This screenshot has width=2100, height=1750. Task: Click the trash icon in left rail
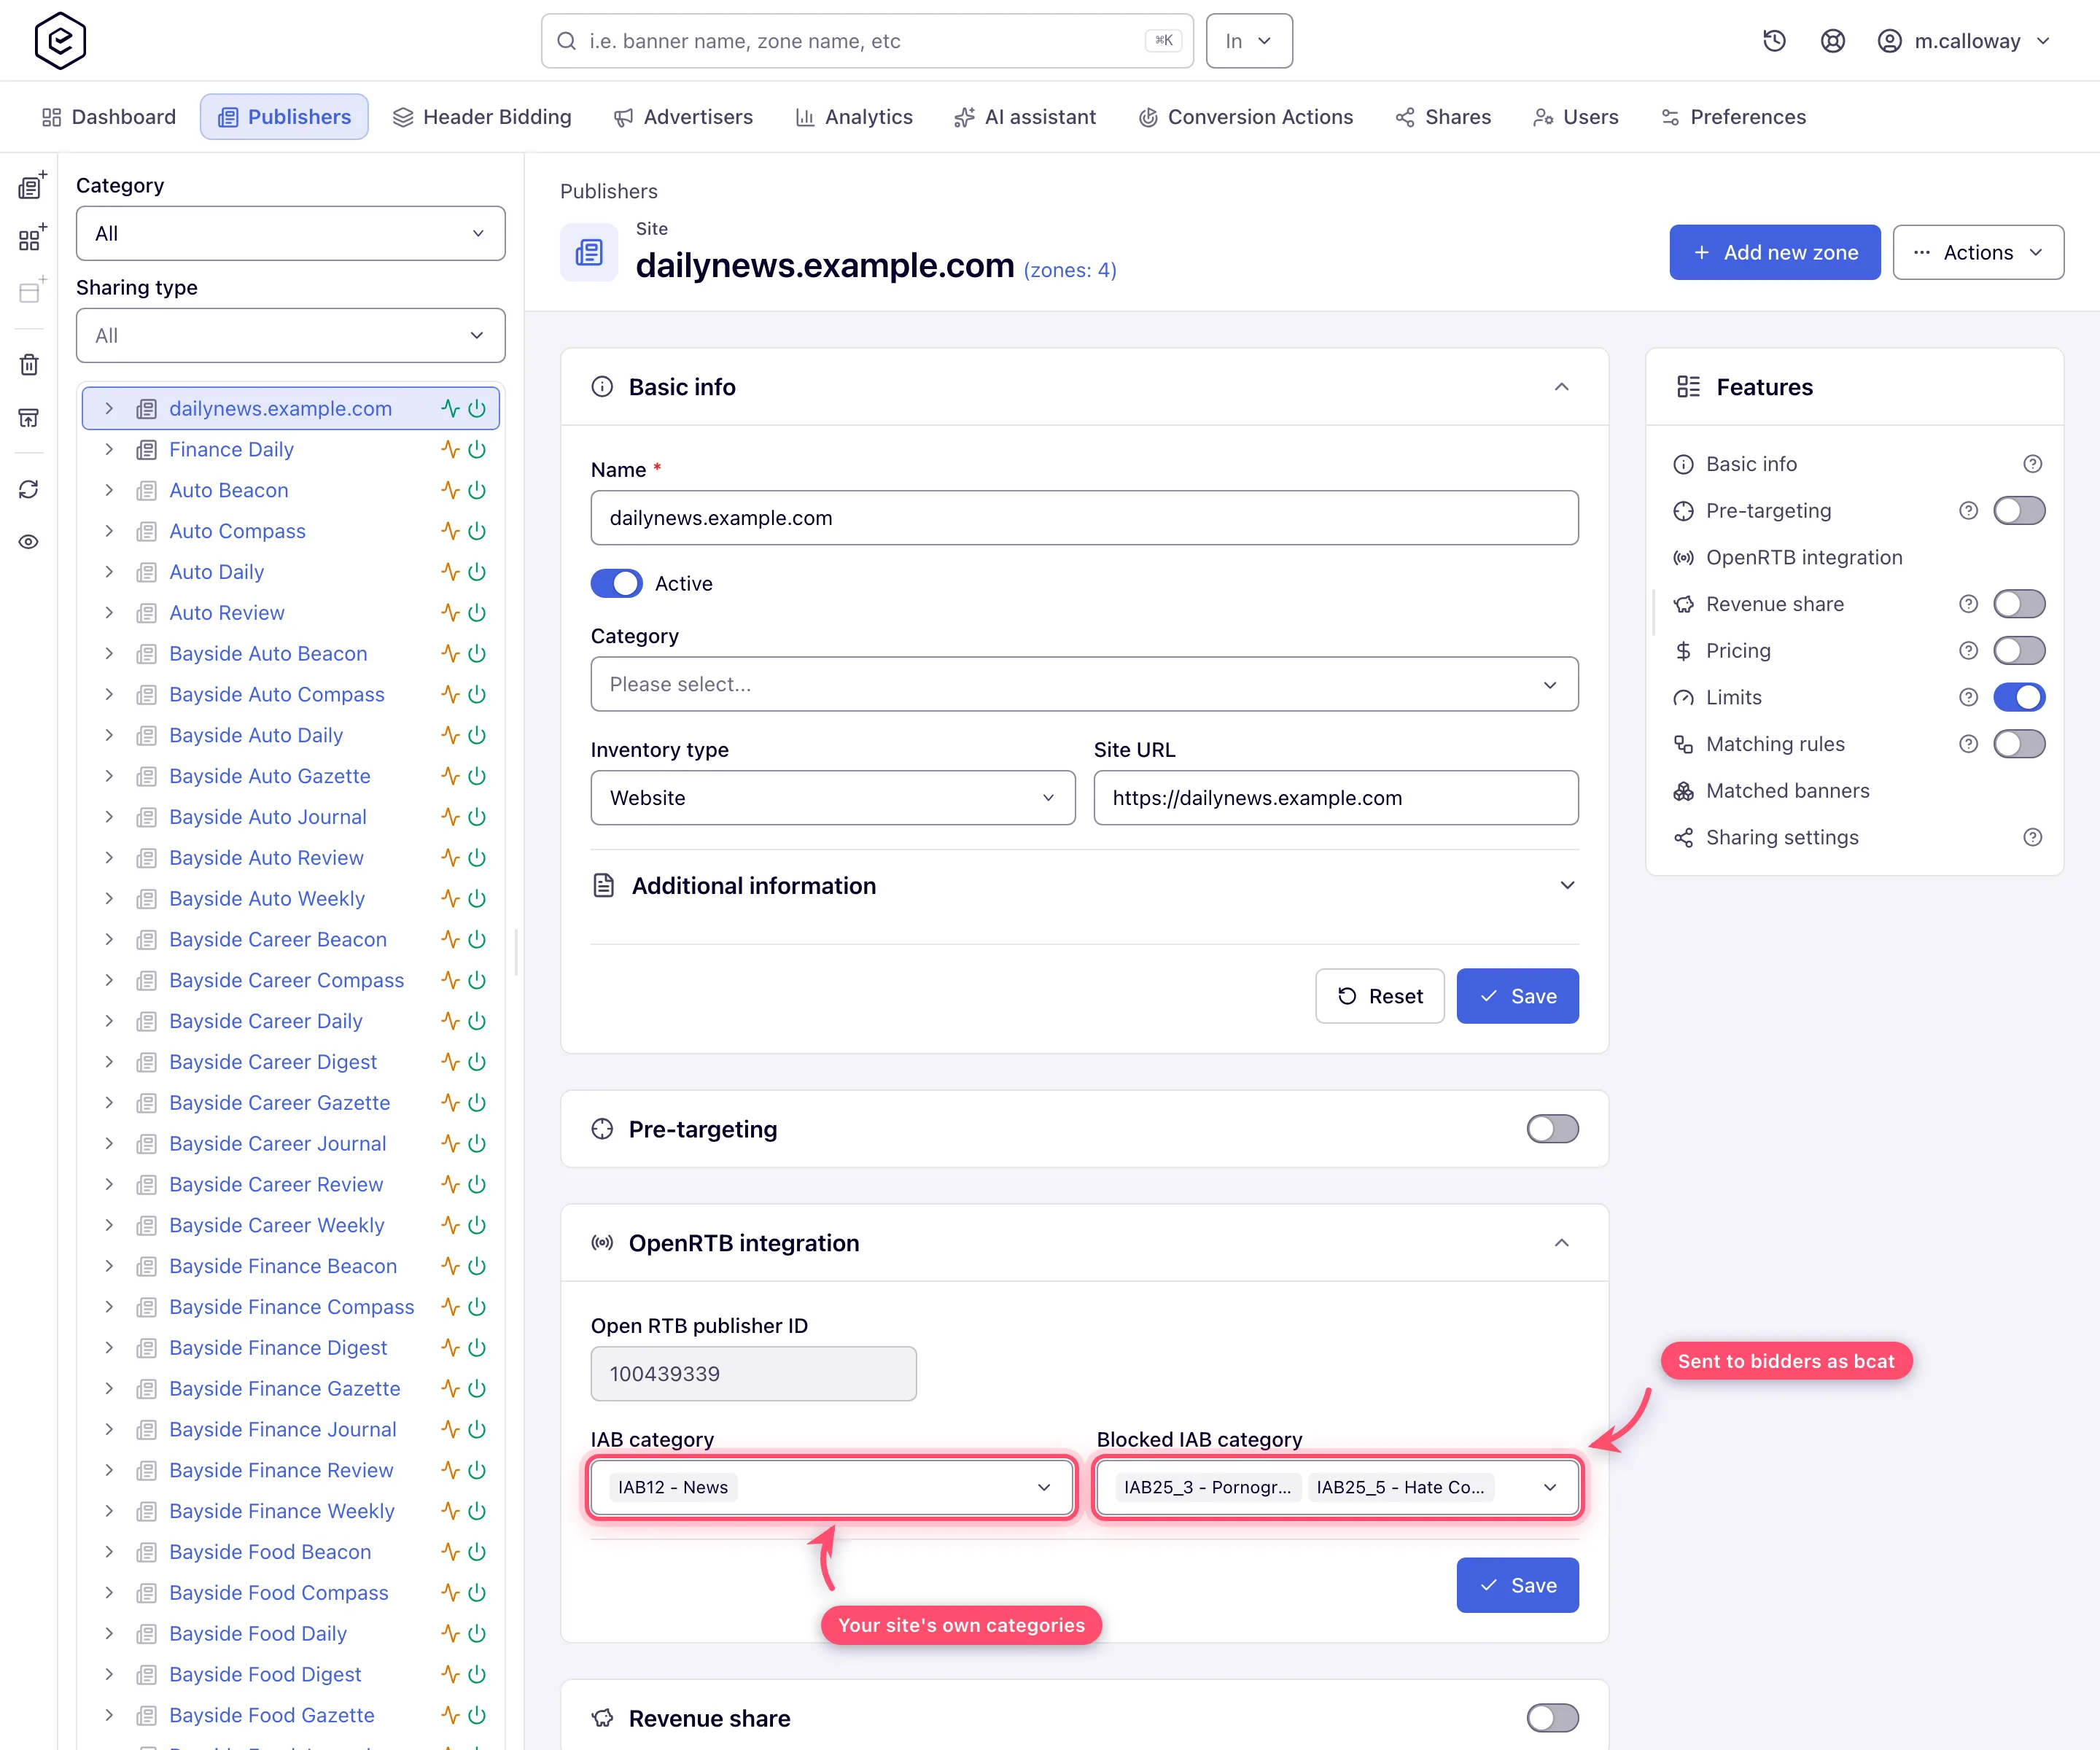pyautogui.click(x=29, y=364)
